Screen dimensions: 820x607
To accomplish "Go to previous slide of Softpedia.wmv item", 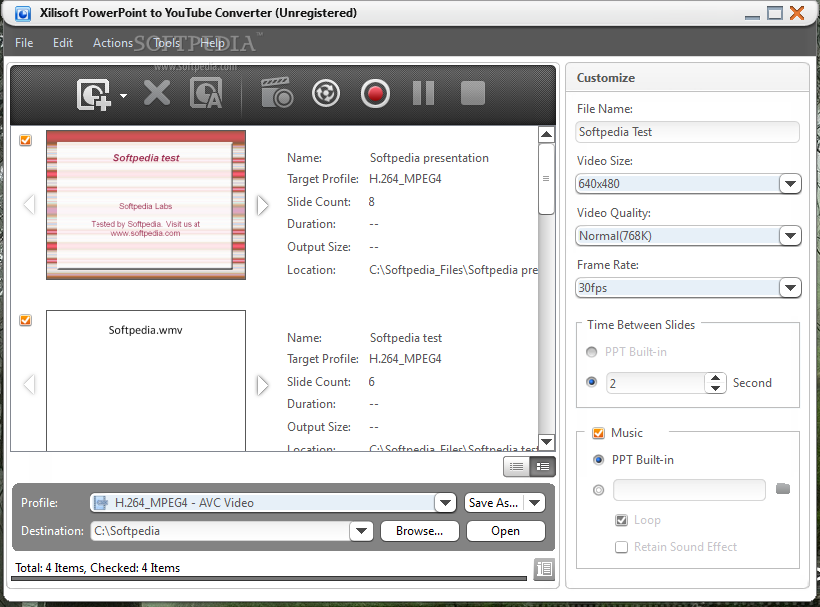I will pos(29,384).
